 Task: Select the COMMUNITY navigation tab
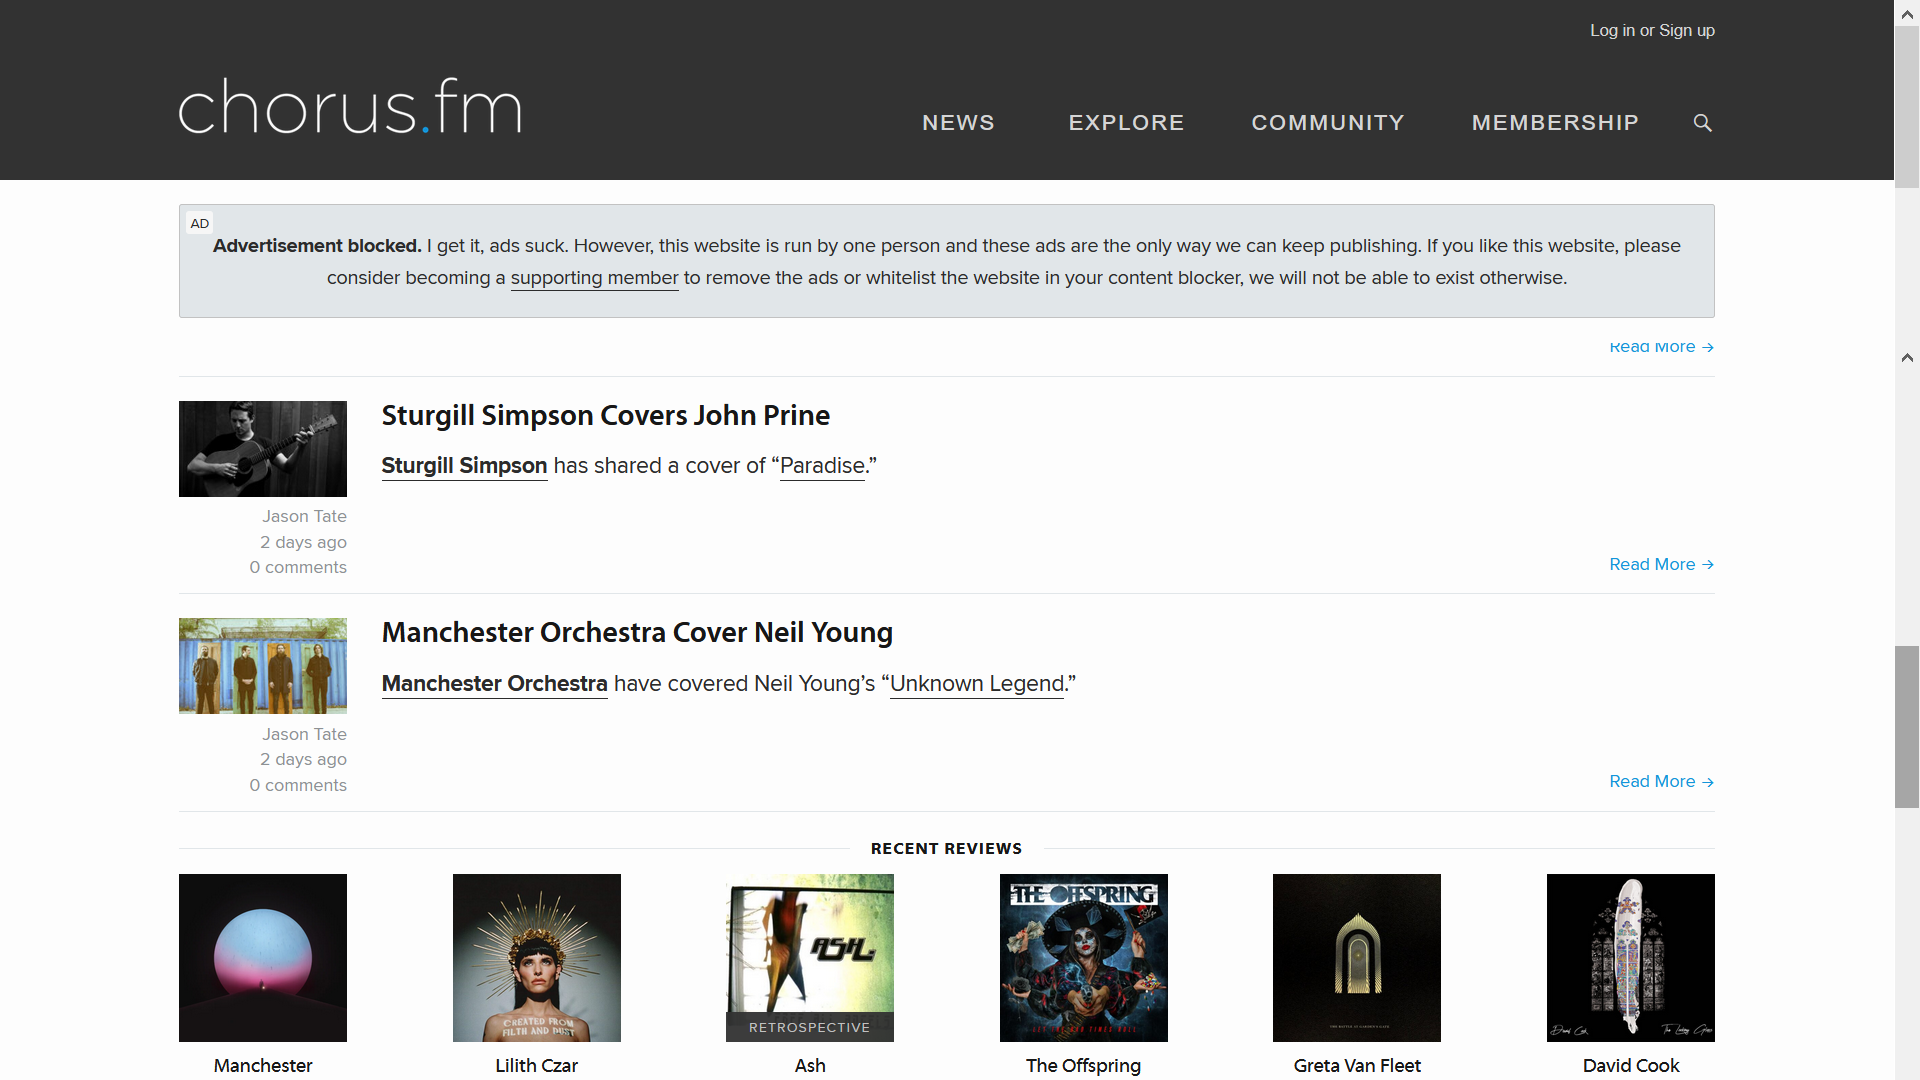pos(1327,123)
